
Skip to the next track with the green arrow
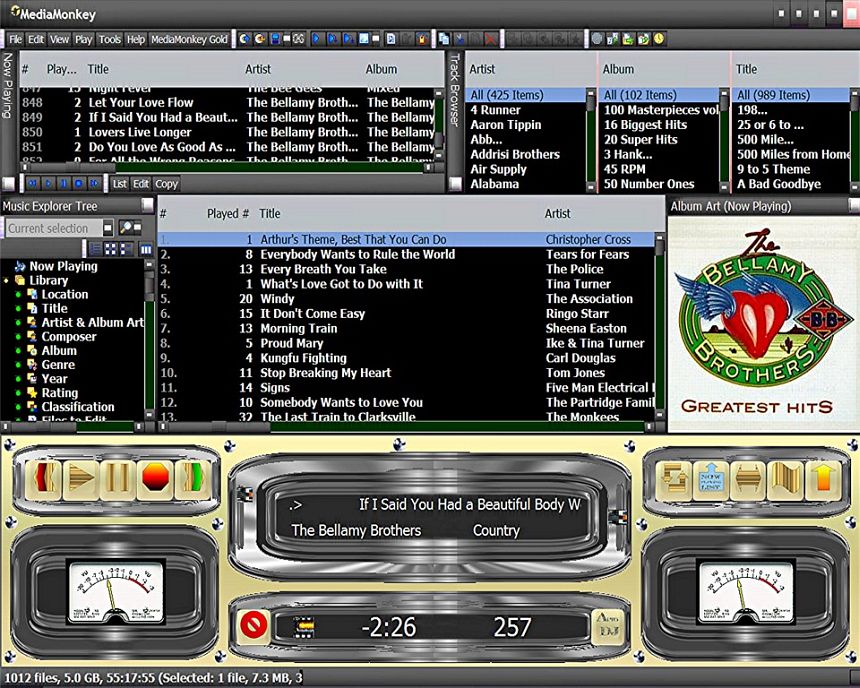(x=193, y=478)
